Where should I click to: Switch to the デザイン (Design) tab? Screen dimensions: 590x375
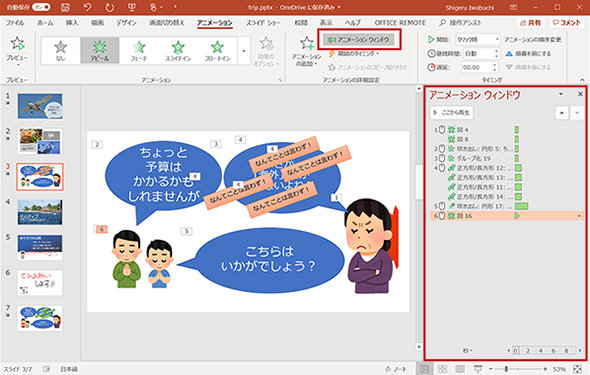click(126, 23)
